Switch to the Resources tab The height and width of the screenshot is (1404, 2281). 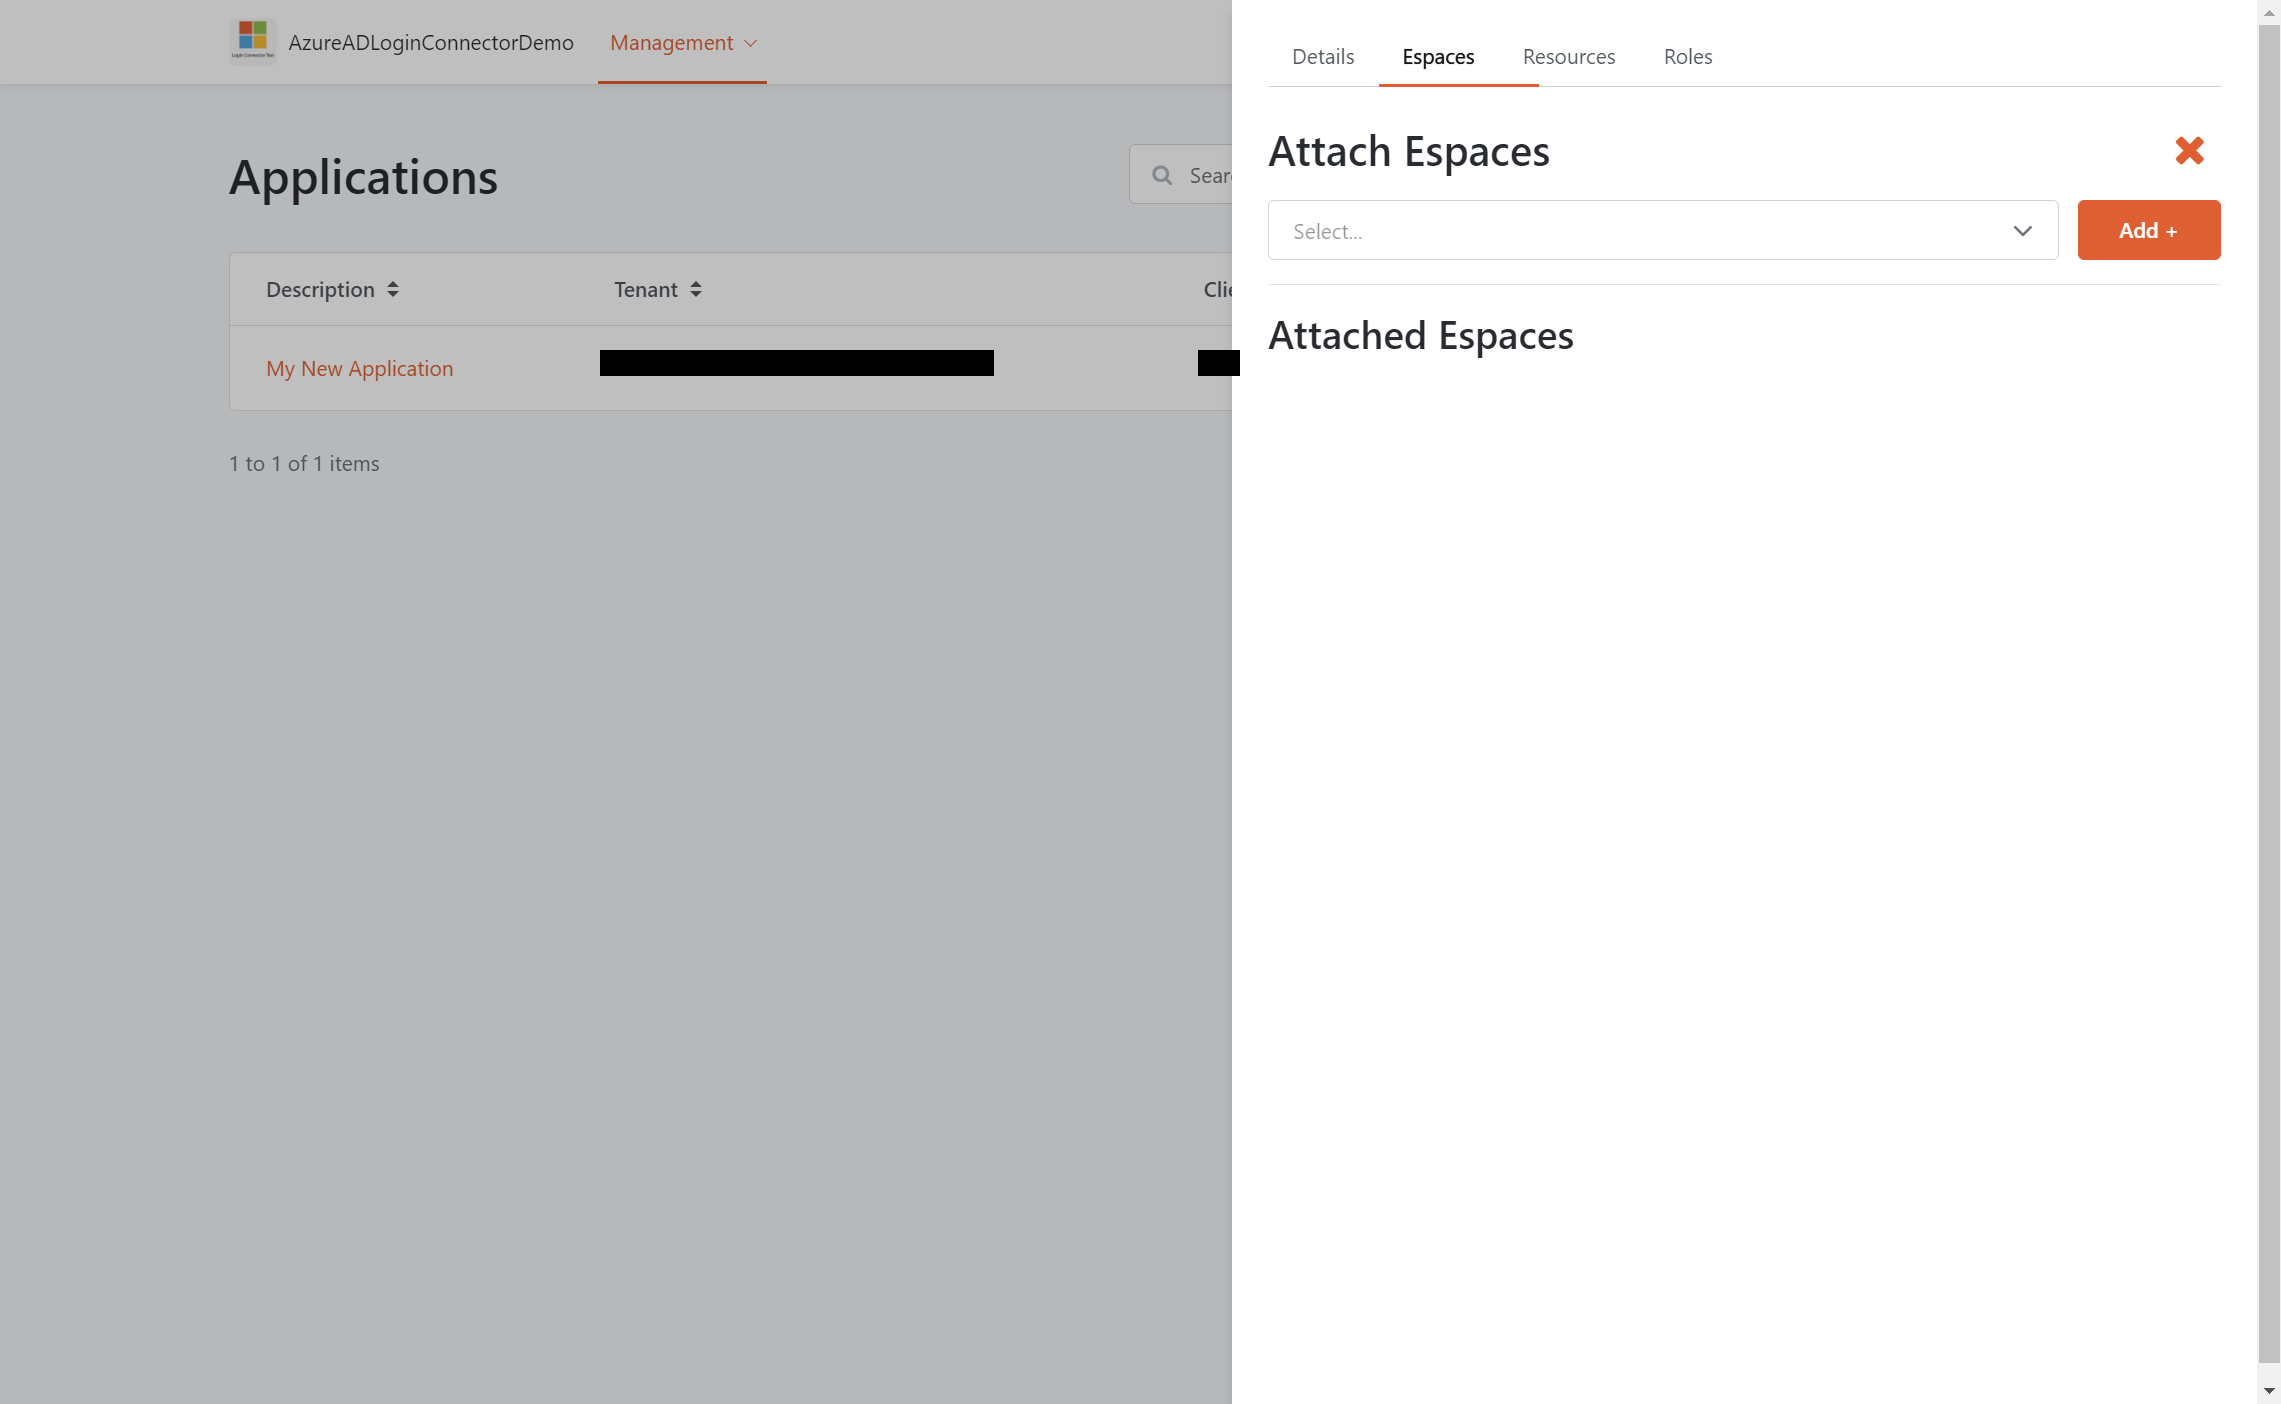point(1568,56)
